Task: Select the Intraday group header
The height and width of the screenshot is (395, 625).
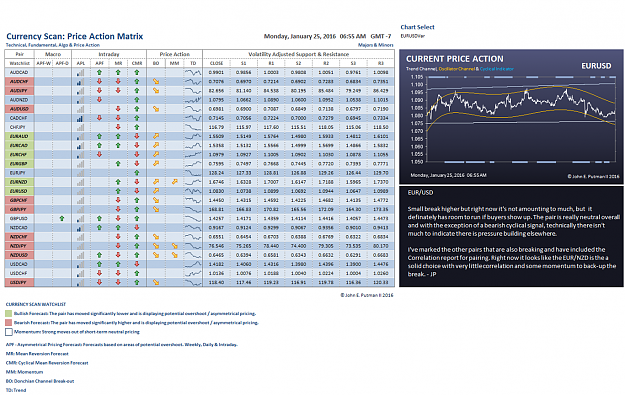Action: pyautogui.click(x=109, y=54)
